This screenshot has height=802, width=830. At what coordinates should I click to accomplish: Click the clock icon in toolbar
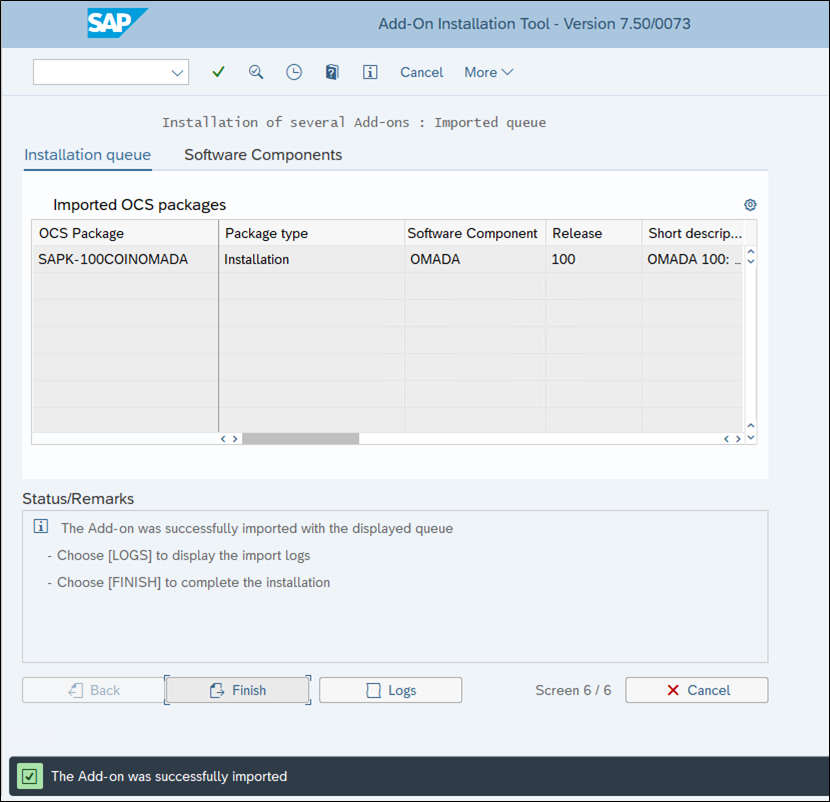(x=294, y=72)
